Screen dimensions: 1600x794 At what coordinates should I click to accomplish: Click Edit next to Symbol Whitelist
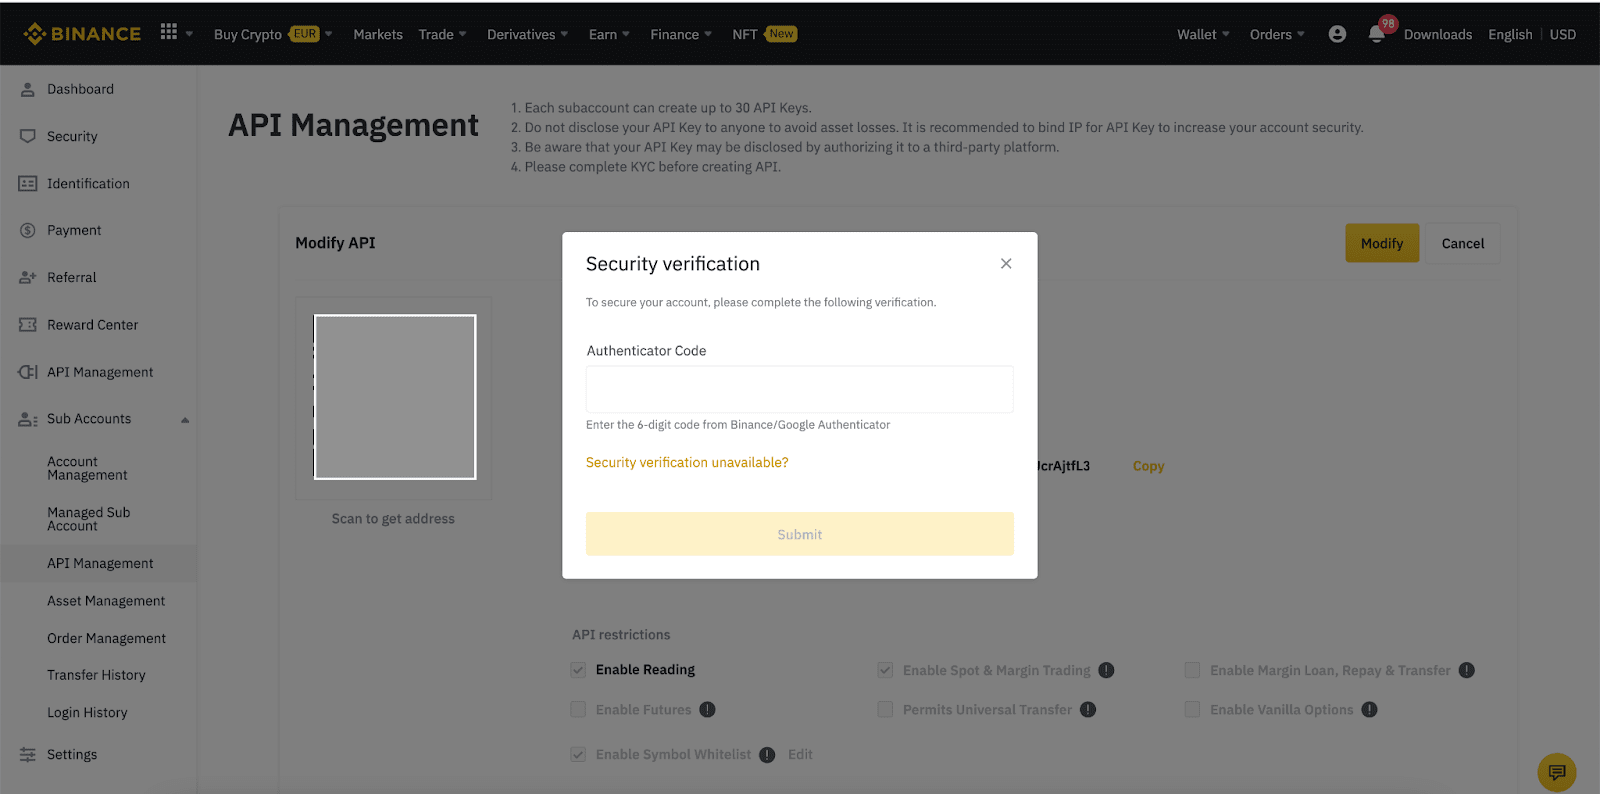800,755
